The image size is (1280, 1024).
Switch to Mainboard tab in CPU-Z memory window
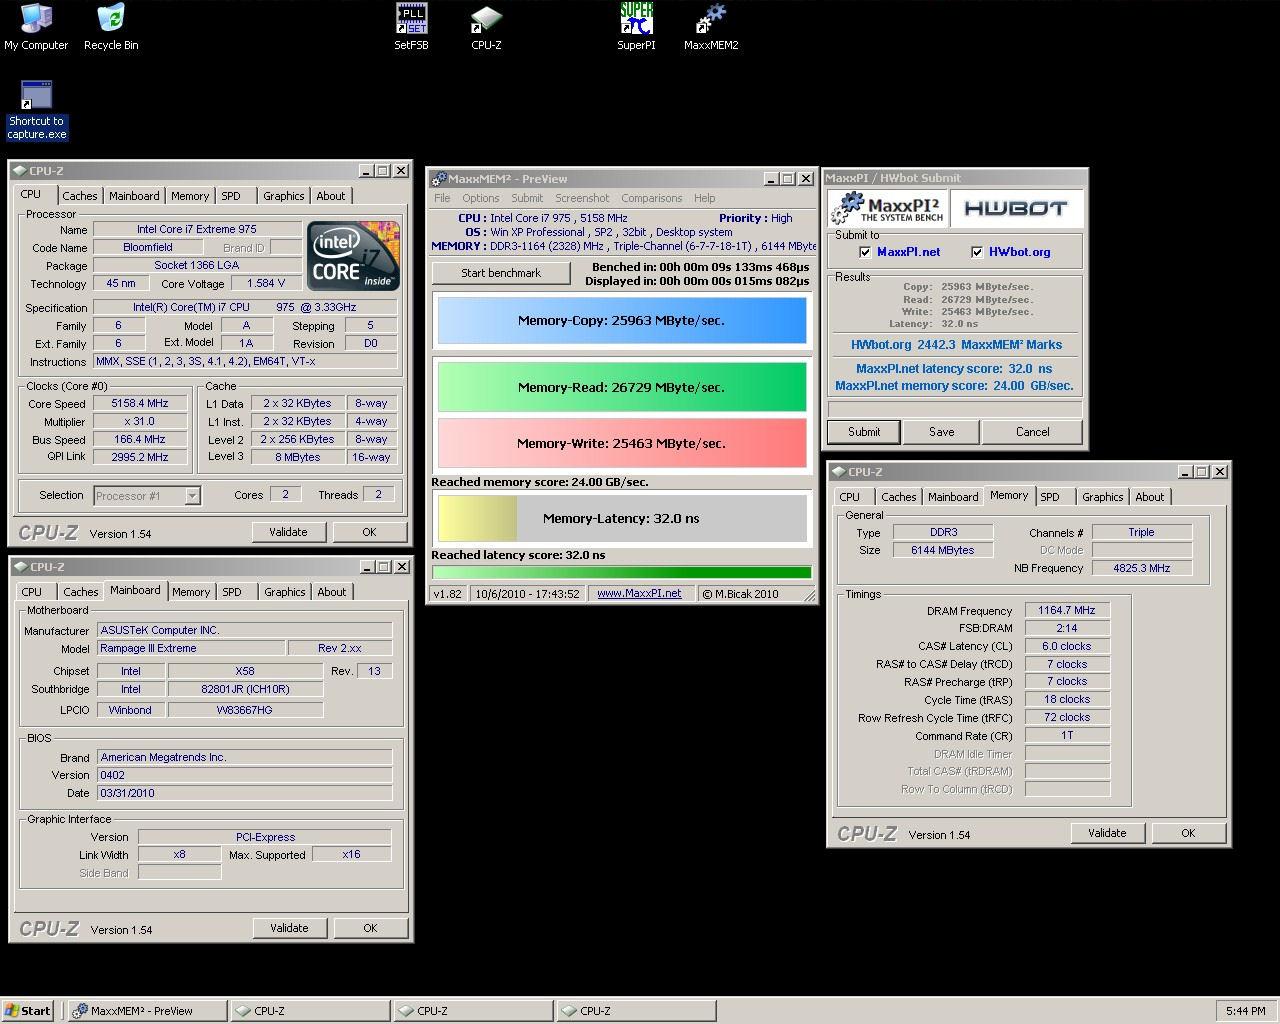coord(953,497)
